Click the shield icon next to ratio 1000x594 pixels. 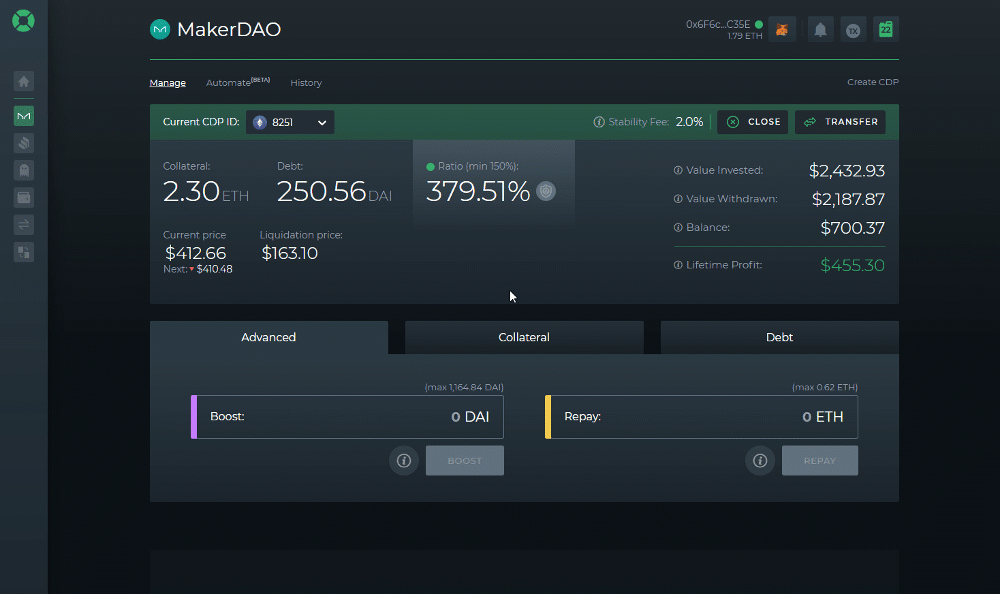pos(546,191)
